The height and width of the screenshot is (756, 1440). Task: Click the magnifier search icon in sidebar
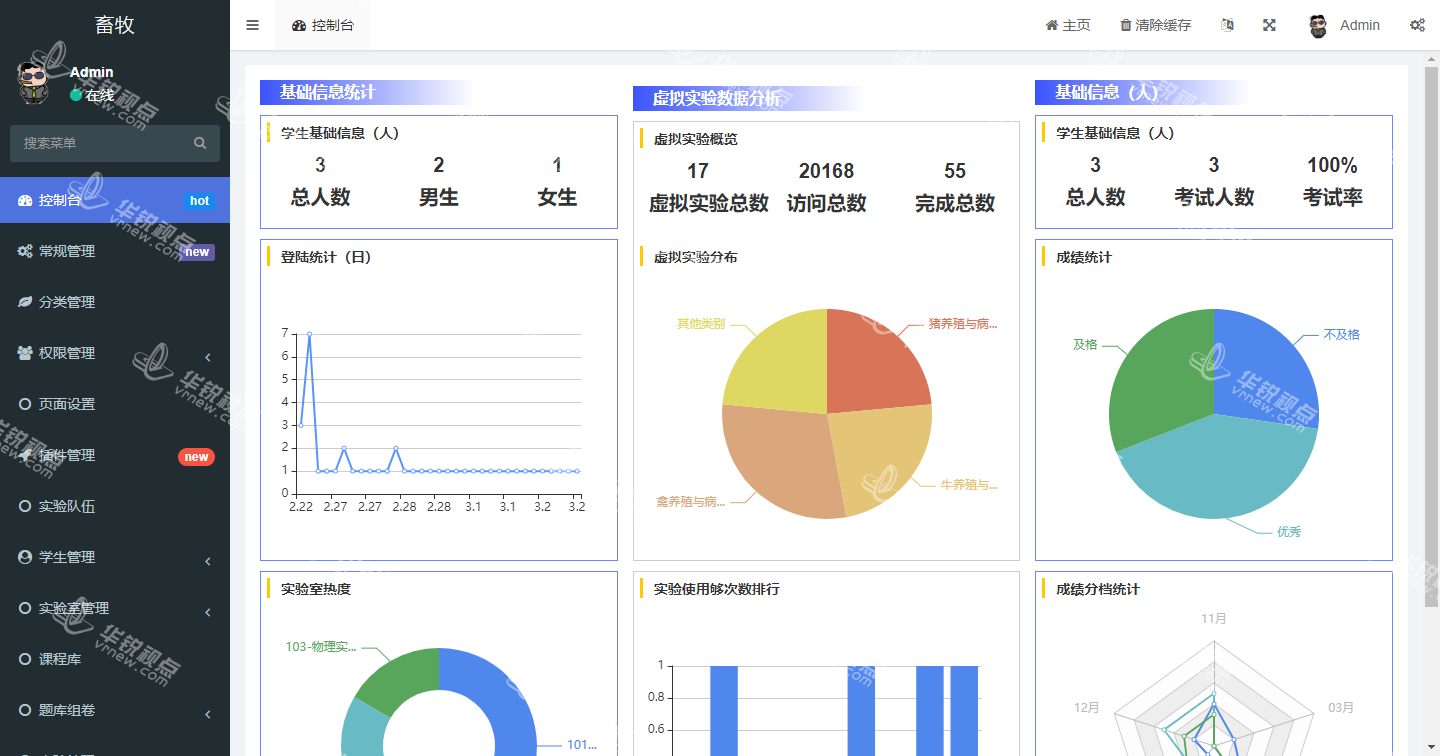point(200,143)
